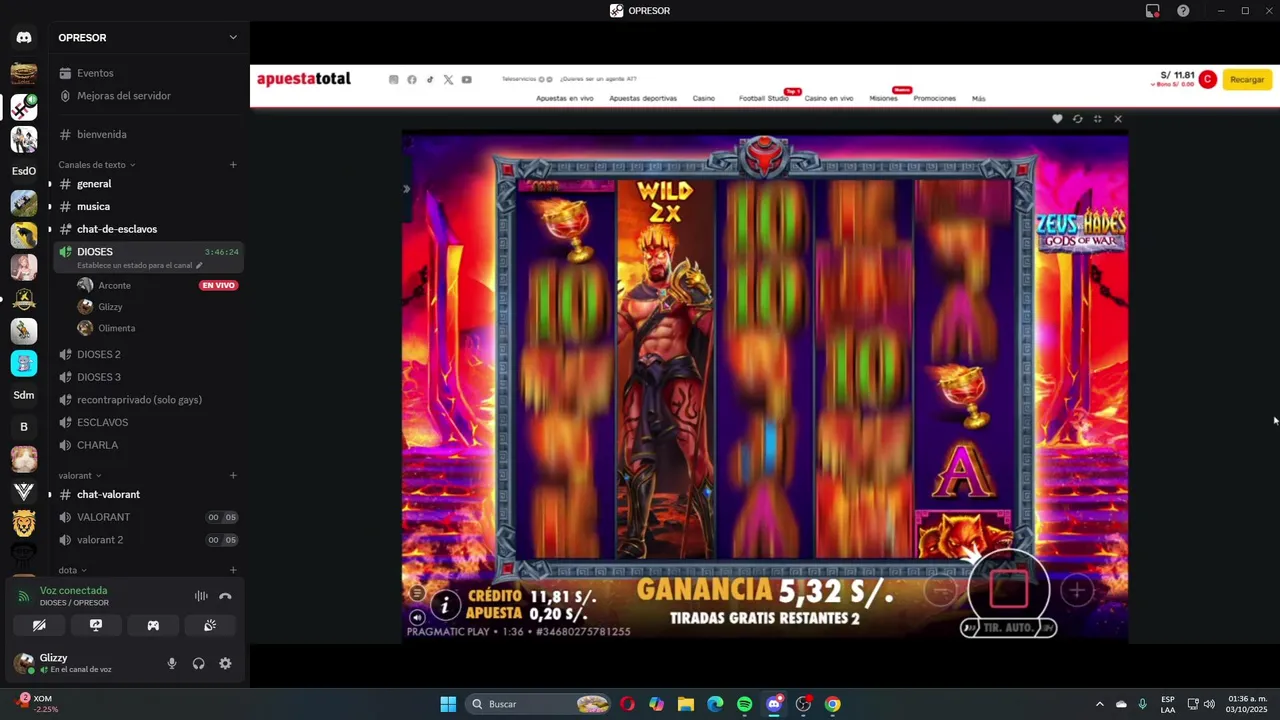Increase bet with plus button
Screen dimensions: 1280x720
(x=1077, y=591)
